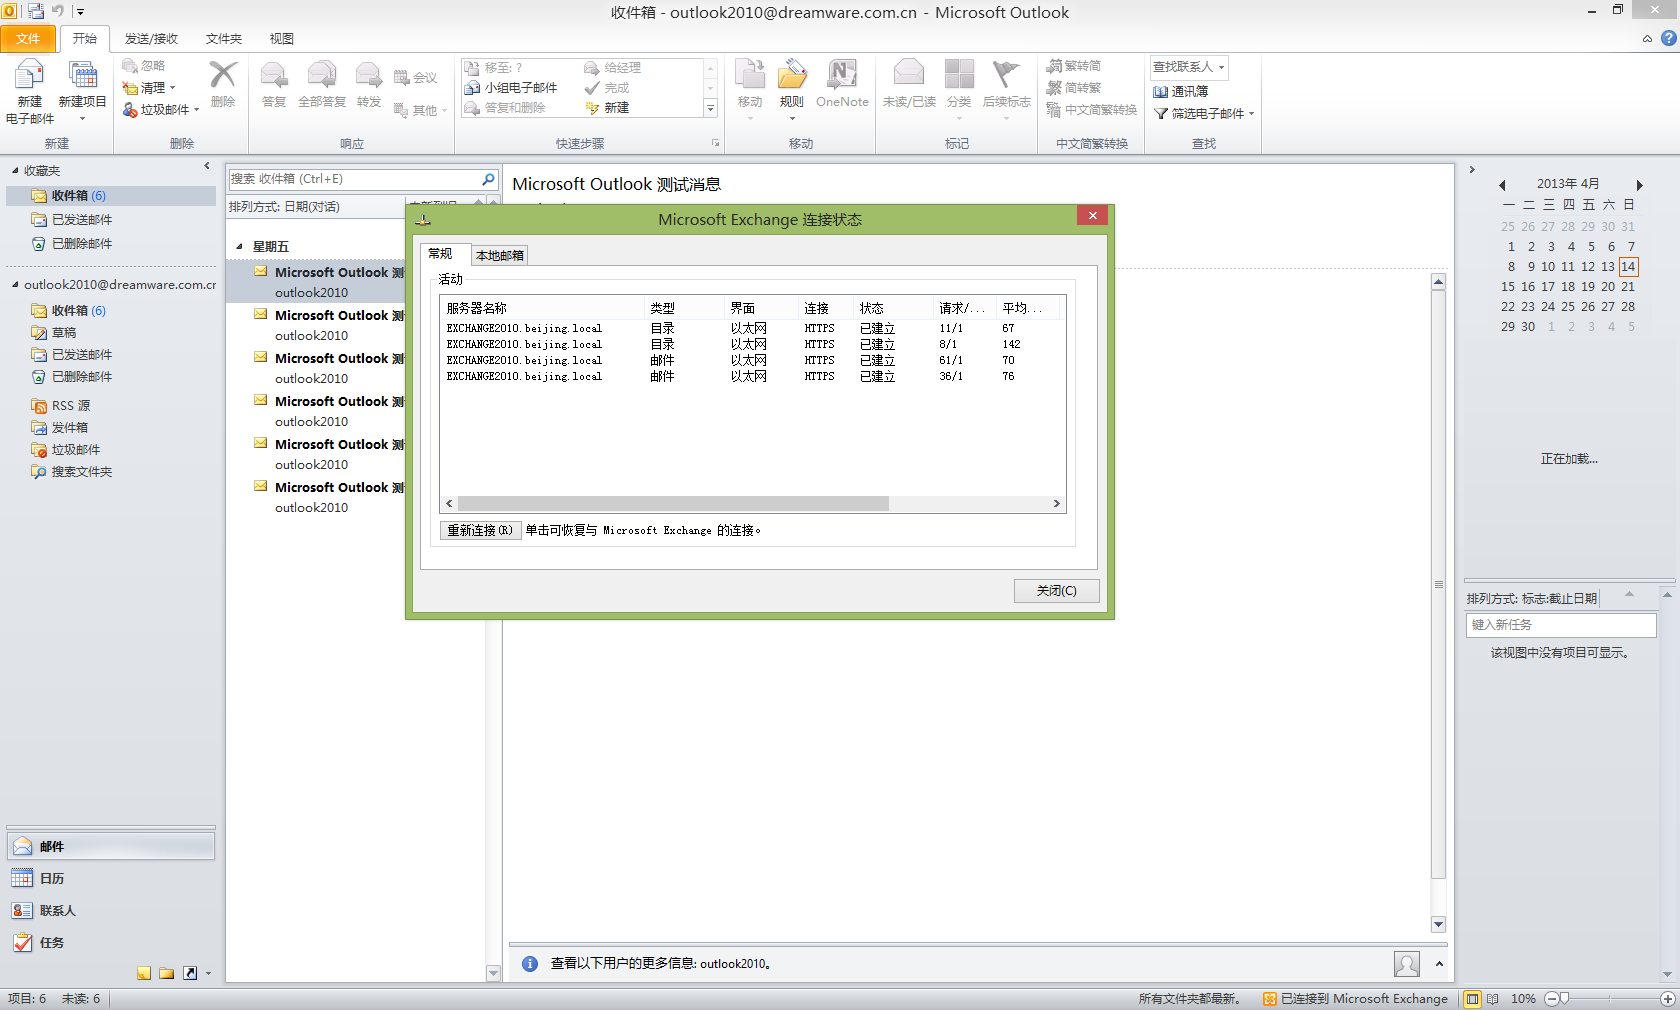This screenshot has height=1010, width=1680.
Task: Click the zoom slider handle in status bar
Action: point(1564,999)
